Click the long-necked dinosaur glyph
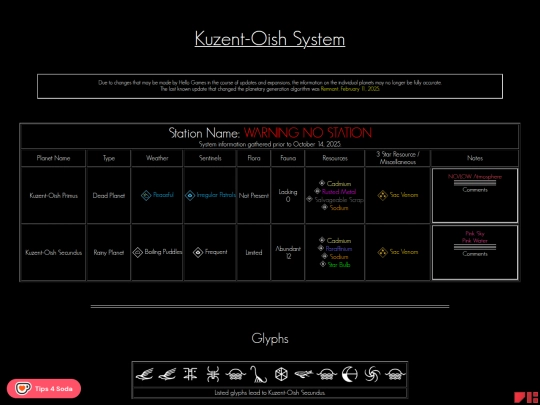 click(x=258, y=374)
